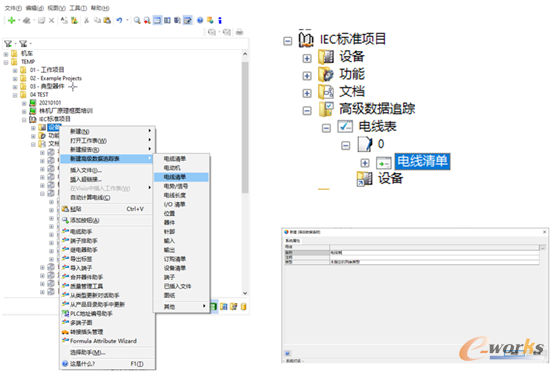Viewport: 554px width, 371px height.
Task: Click the first filter funnel icon
Action: [x=8, y=43]
